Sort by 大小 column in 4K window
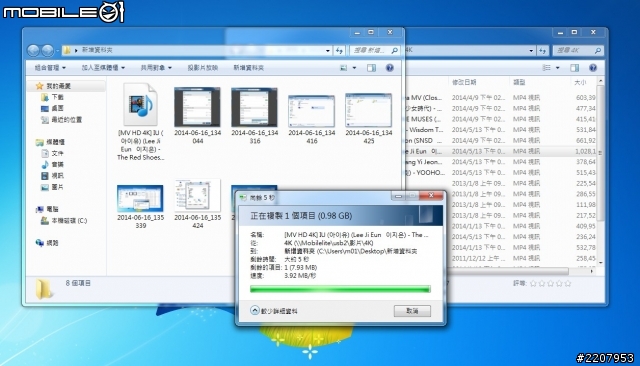 (584, 82)
